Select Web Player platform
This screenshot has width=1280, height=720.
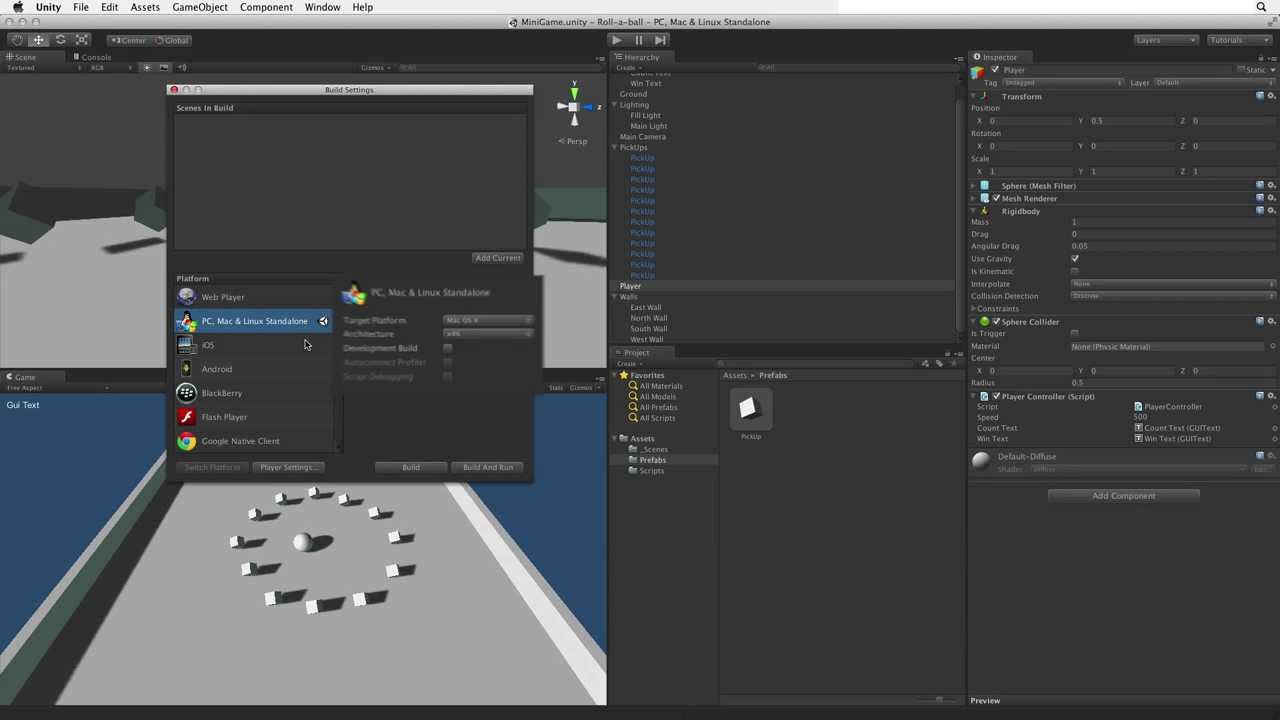[255, 297]
